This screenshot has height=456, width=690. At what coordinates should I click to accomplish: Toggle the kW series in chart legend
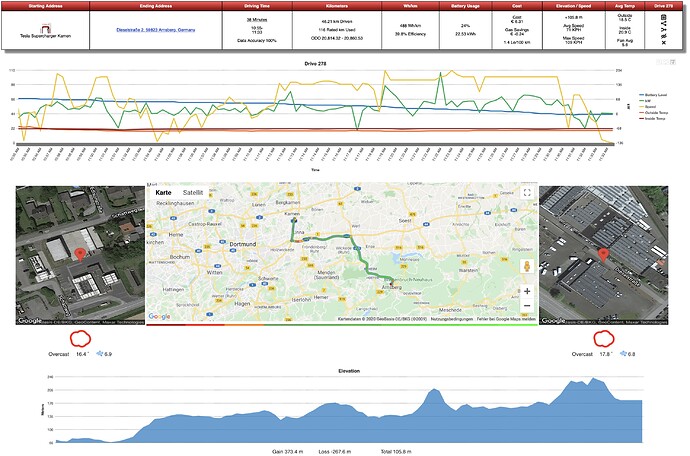[645, 101]
